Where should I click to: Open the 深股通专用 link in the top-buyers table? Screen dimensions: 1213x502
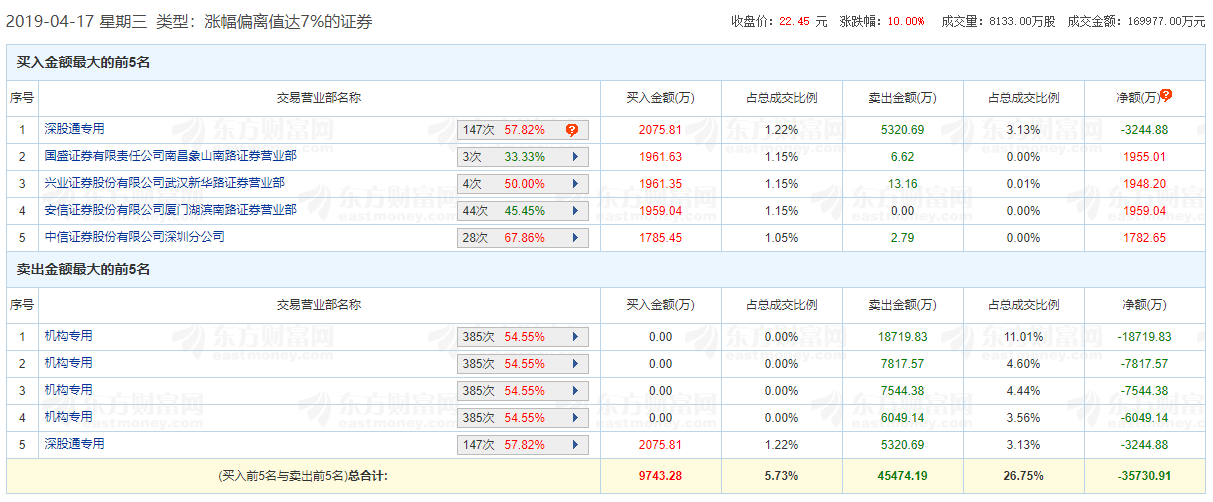pyautogui.click(x=74, y=129)
